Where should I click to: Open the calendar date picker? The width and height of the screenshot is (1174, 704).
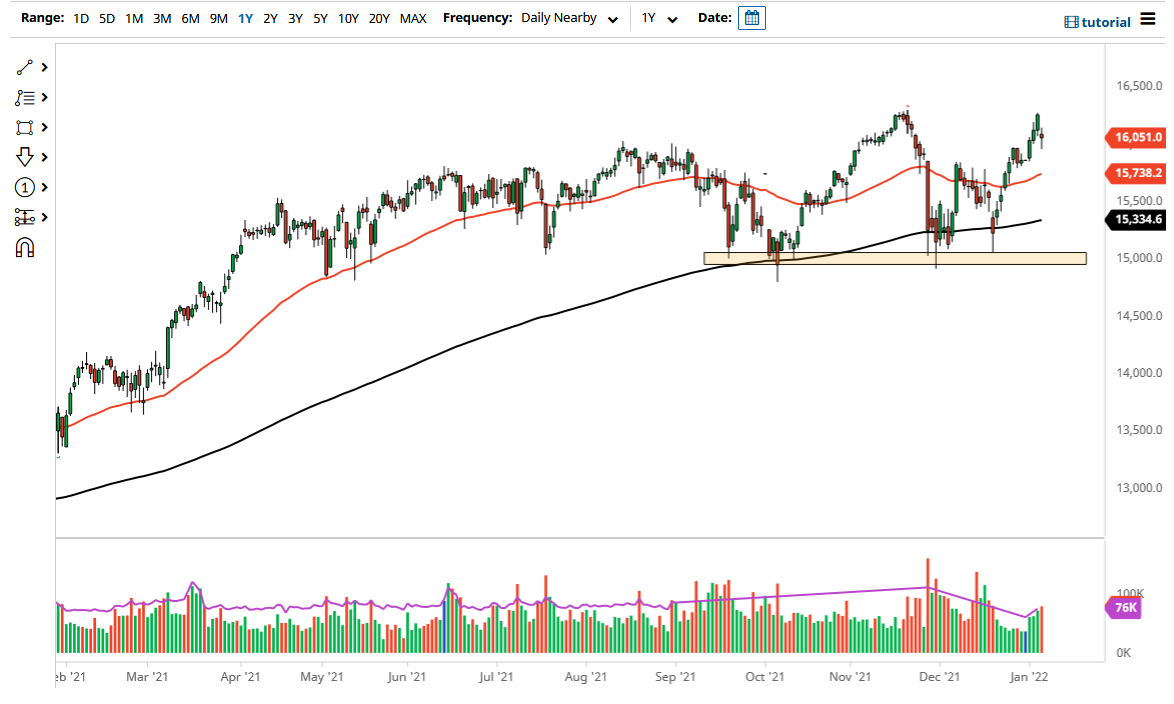(750, 17)
